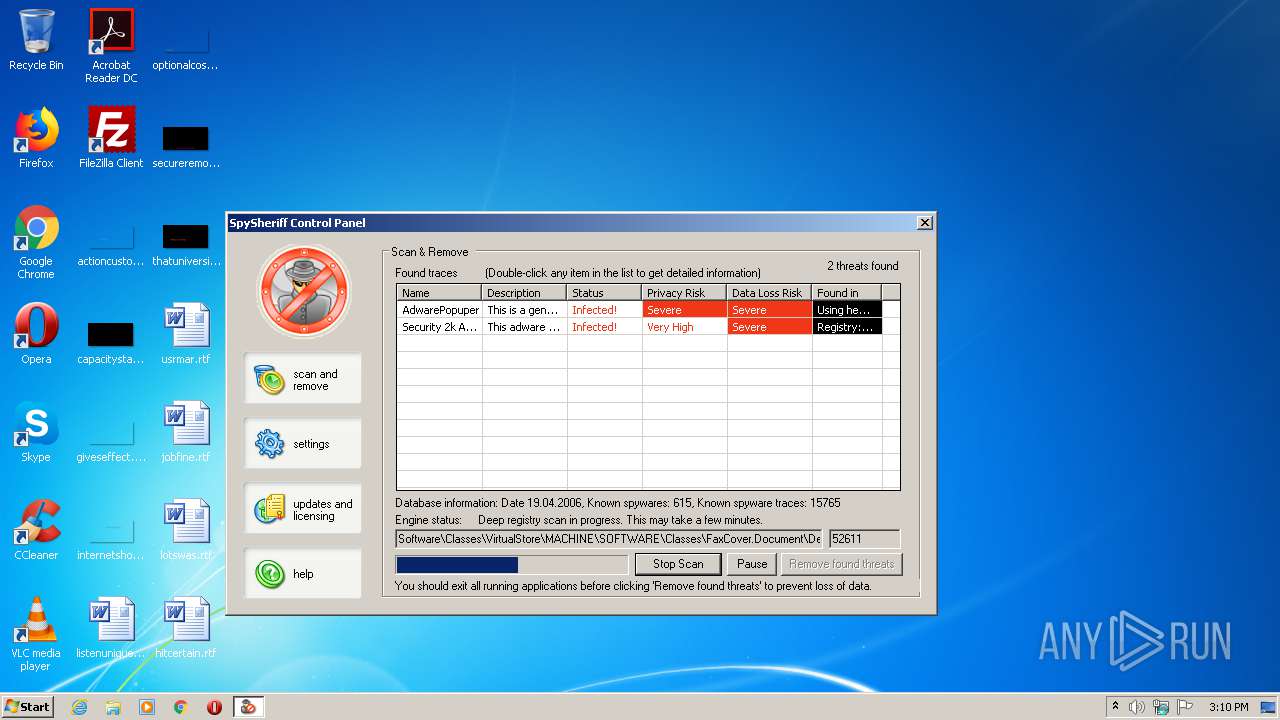Sort by the Status column header

[x=605, y=293]
